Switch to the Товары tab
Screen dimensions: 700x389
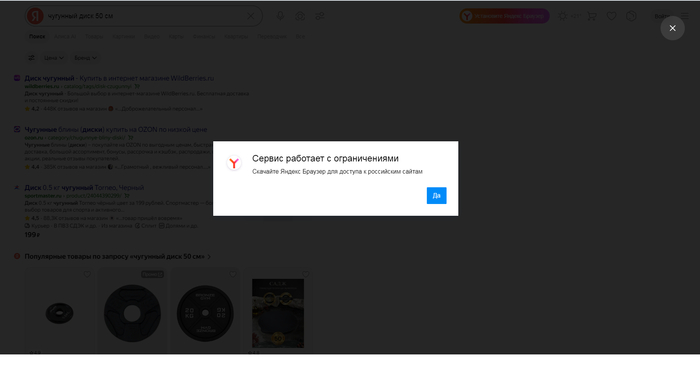point(94,37)
